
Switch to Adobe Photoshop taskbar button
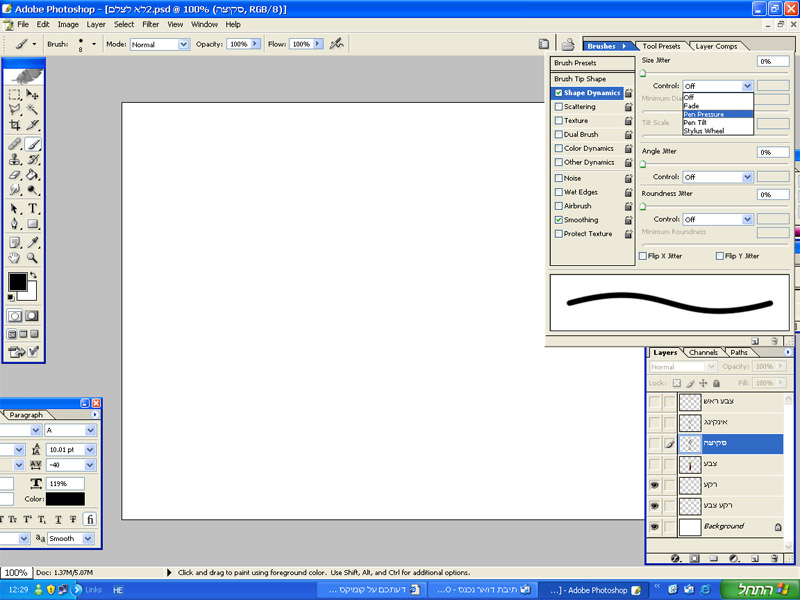(593, 590)
